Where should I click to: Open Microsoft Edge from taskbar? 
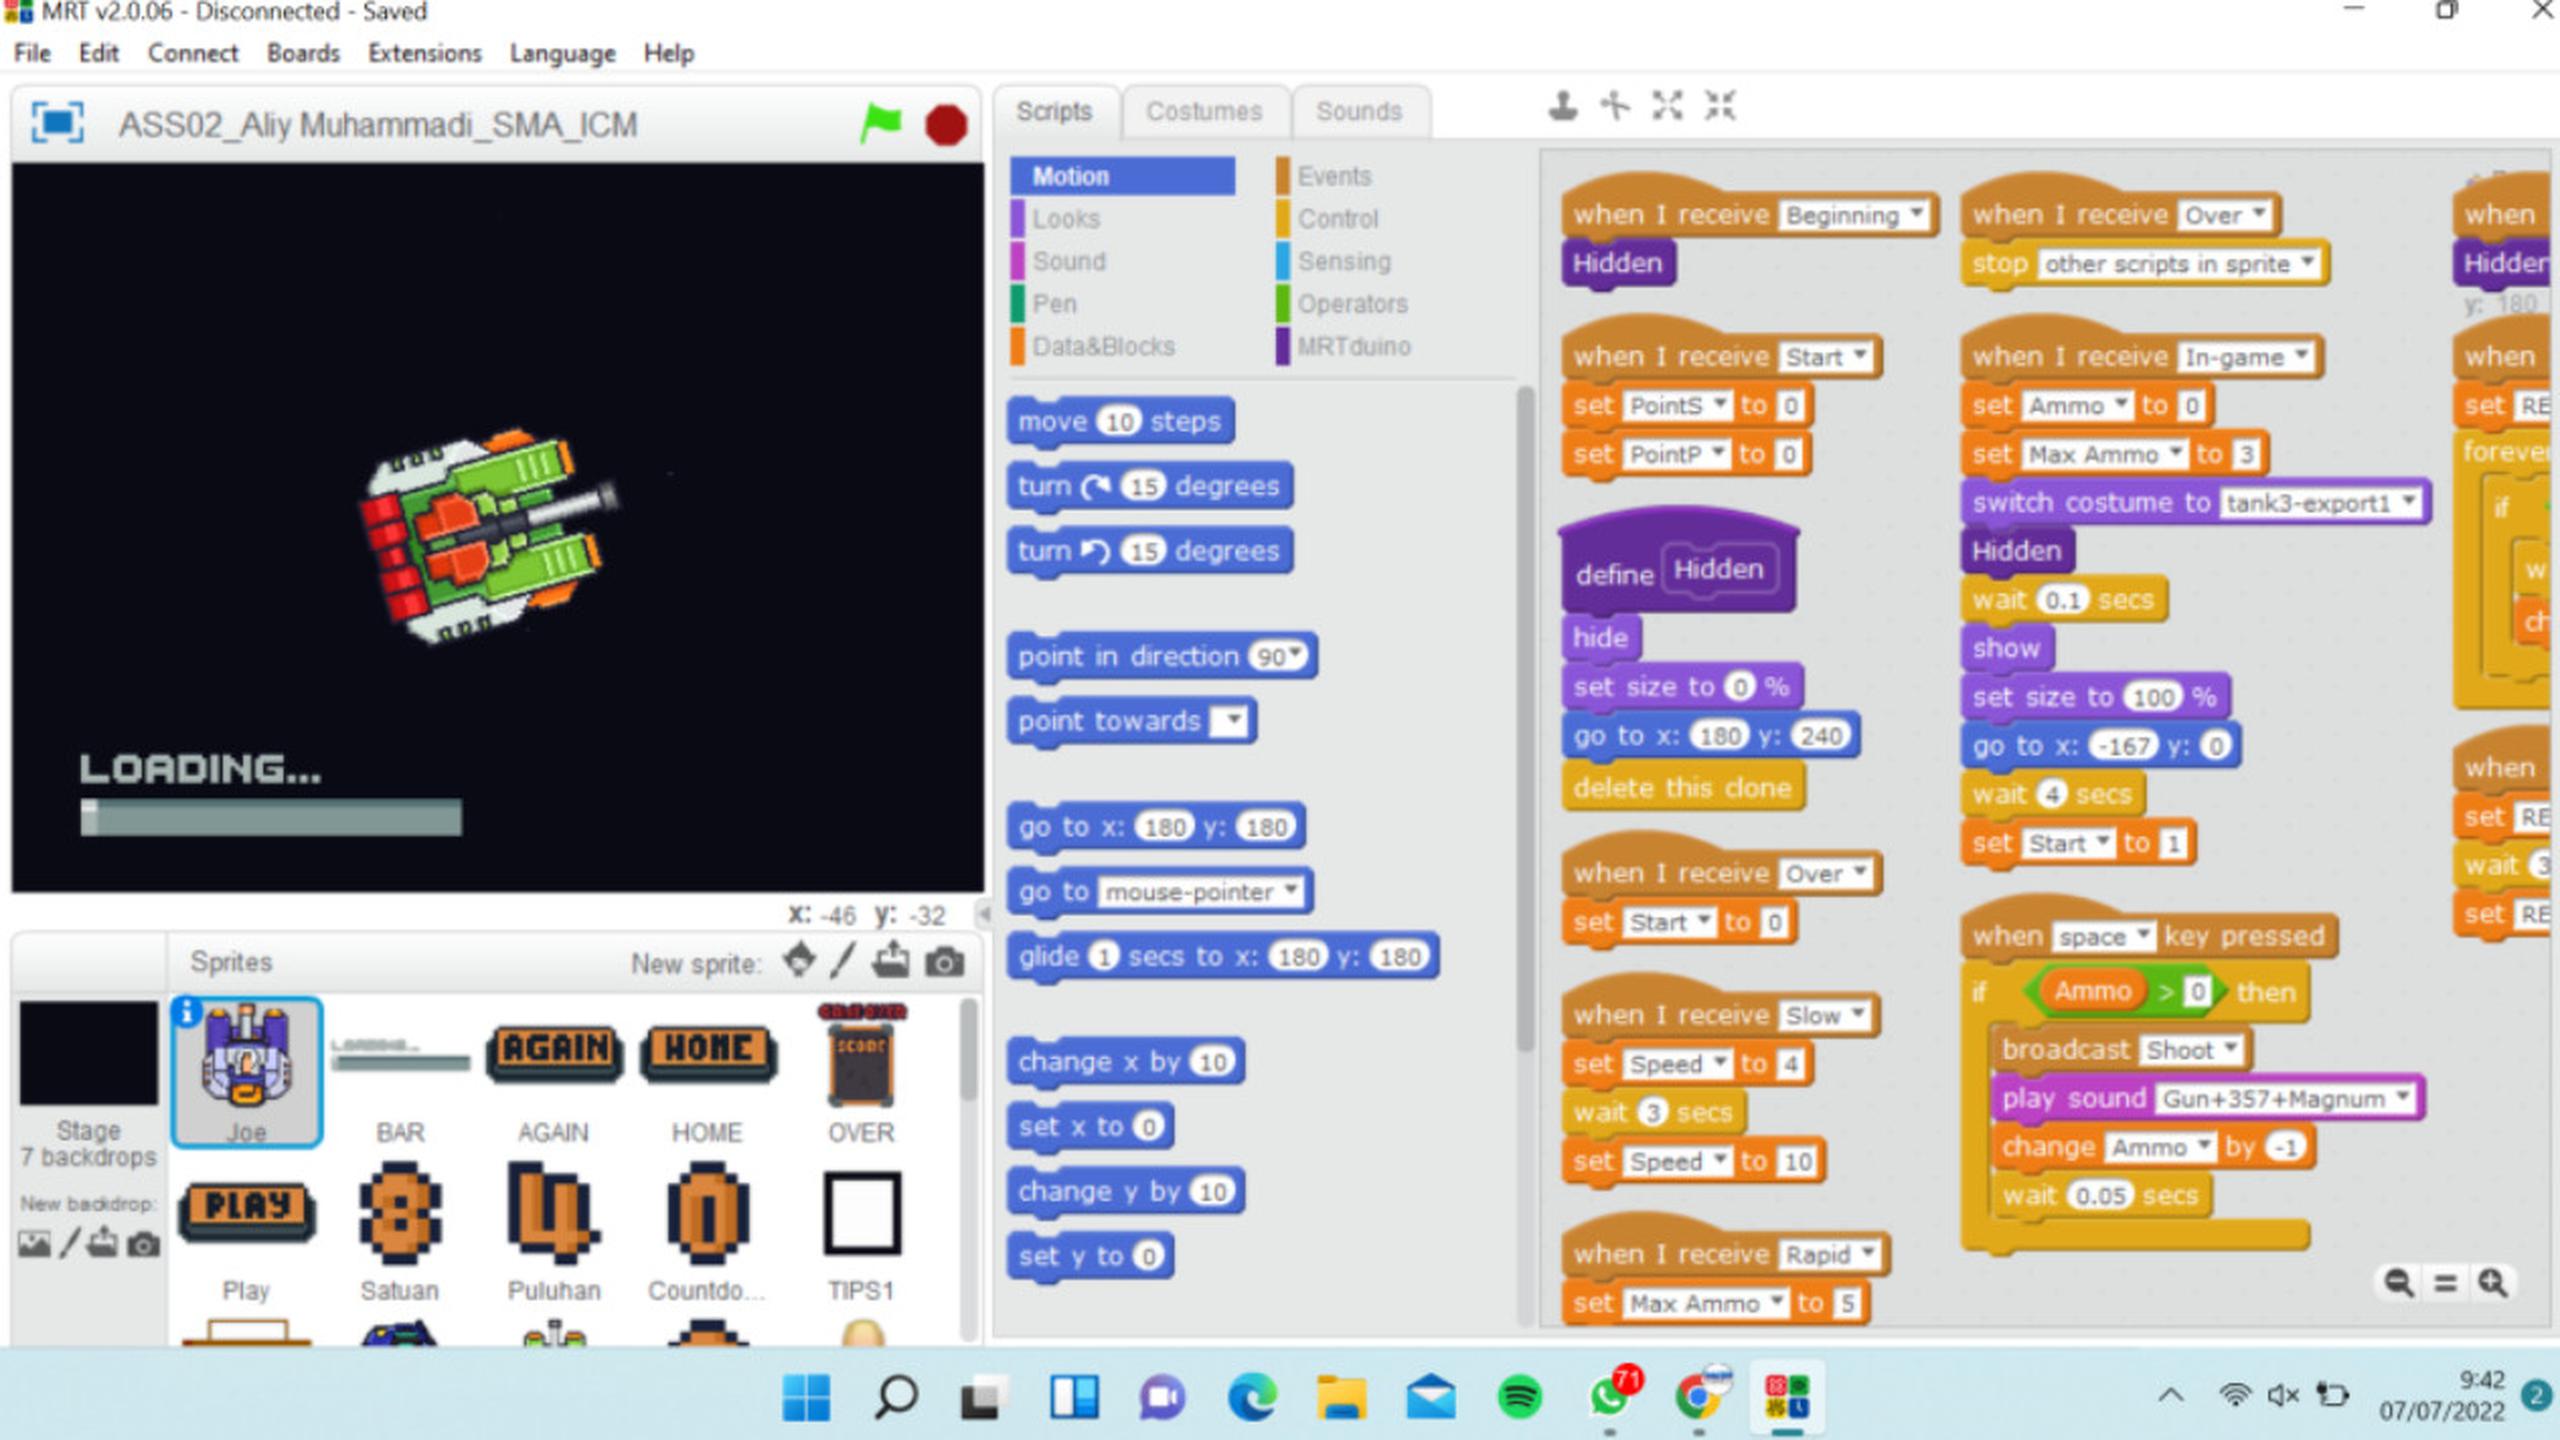tap(1252, 1397)
